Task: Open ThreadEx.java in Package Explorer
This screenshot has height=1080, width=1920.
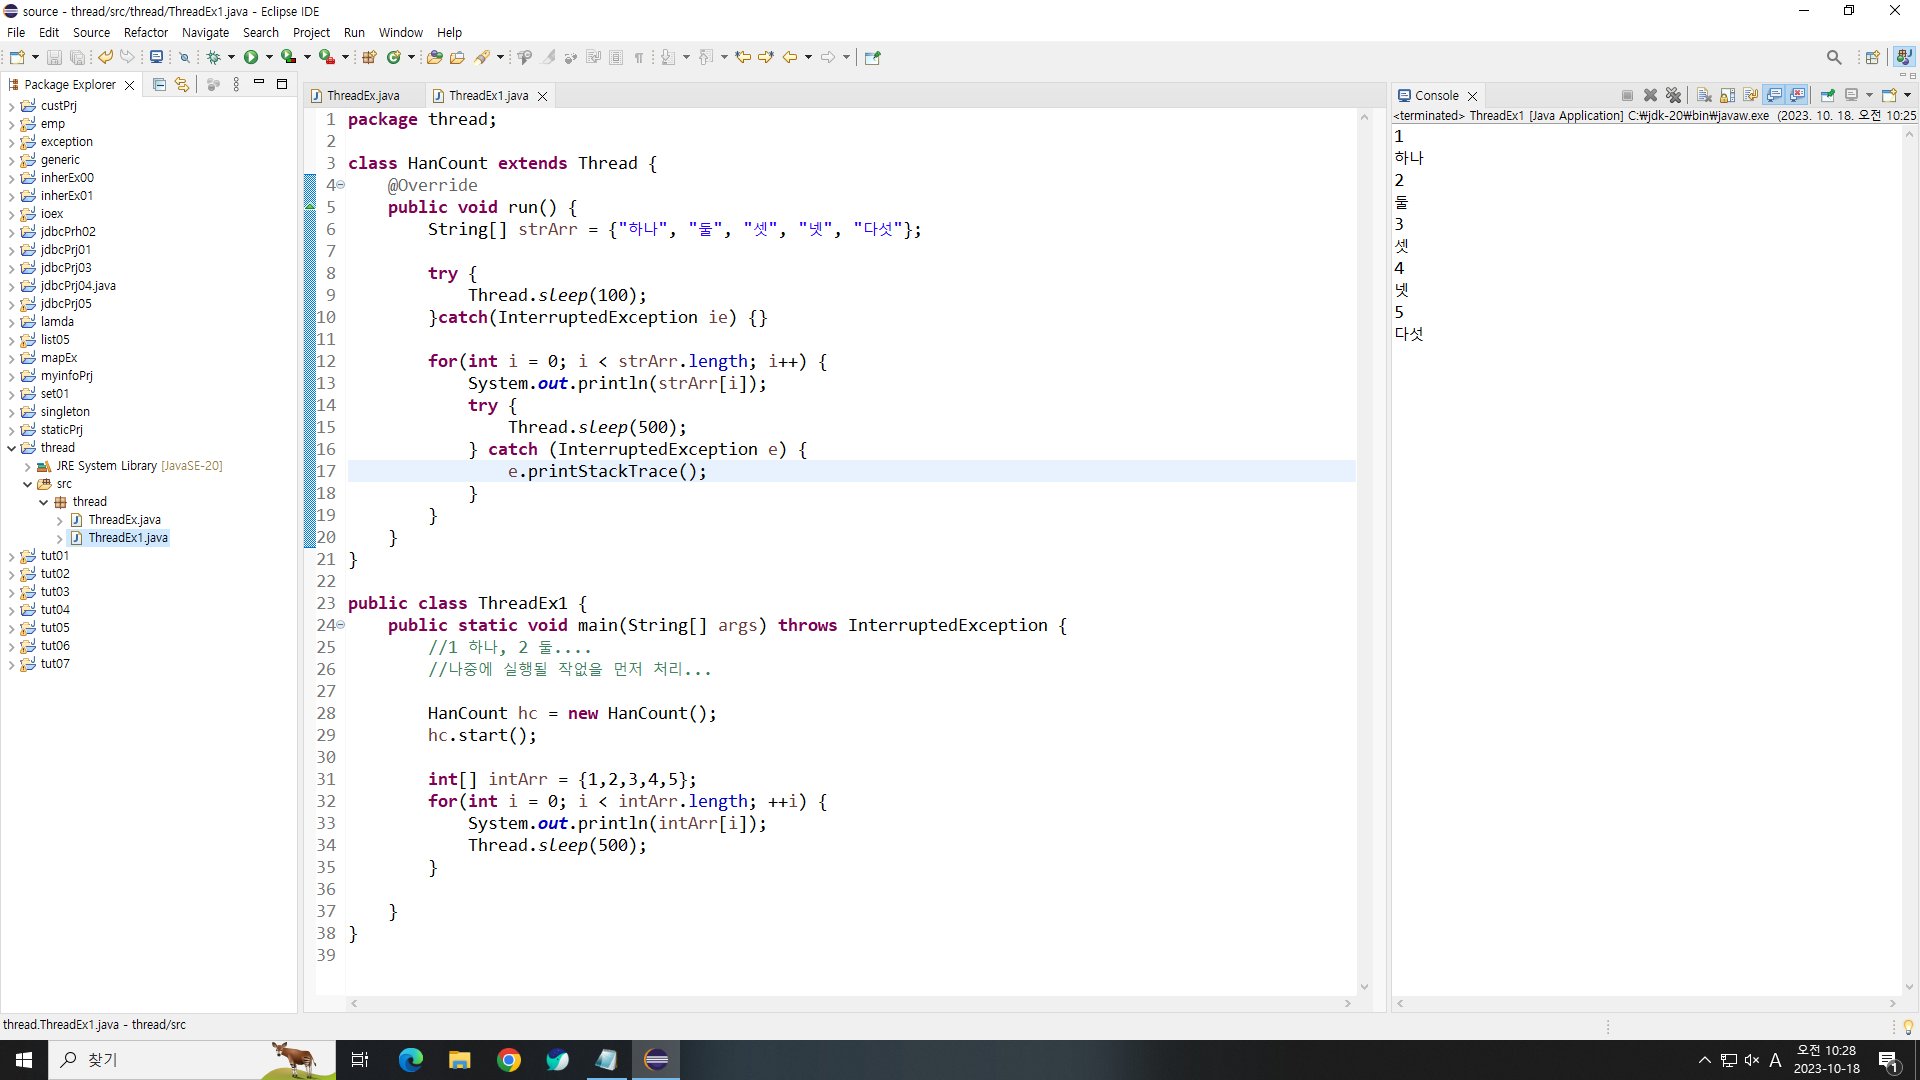Action: [x=124, y=520]
